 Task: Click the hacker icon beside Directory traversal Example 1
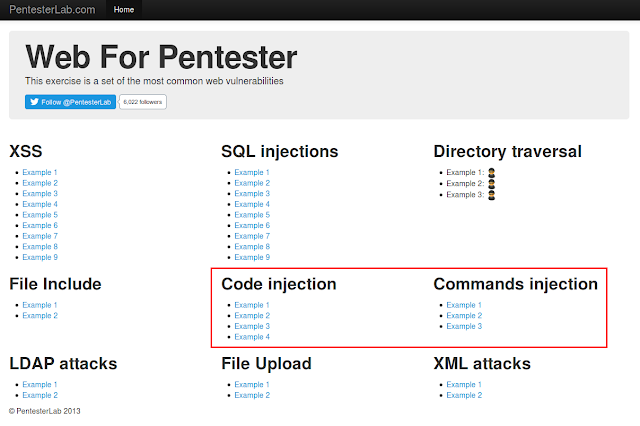point(491,173)
